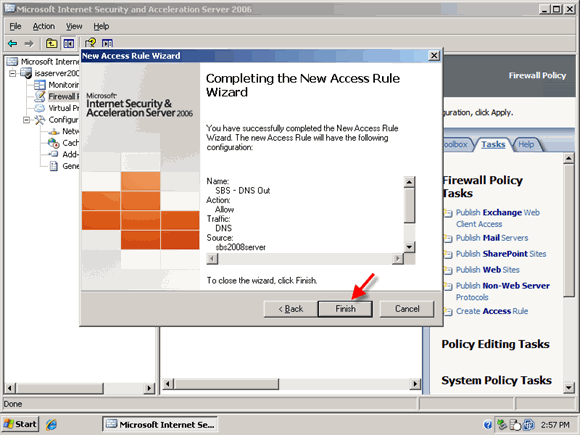Click the summary box vertical scroll thumb
This screenshot has width=580, height=435.
tap(409, 206)
